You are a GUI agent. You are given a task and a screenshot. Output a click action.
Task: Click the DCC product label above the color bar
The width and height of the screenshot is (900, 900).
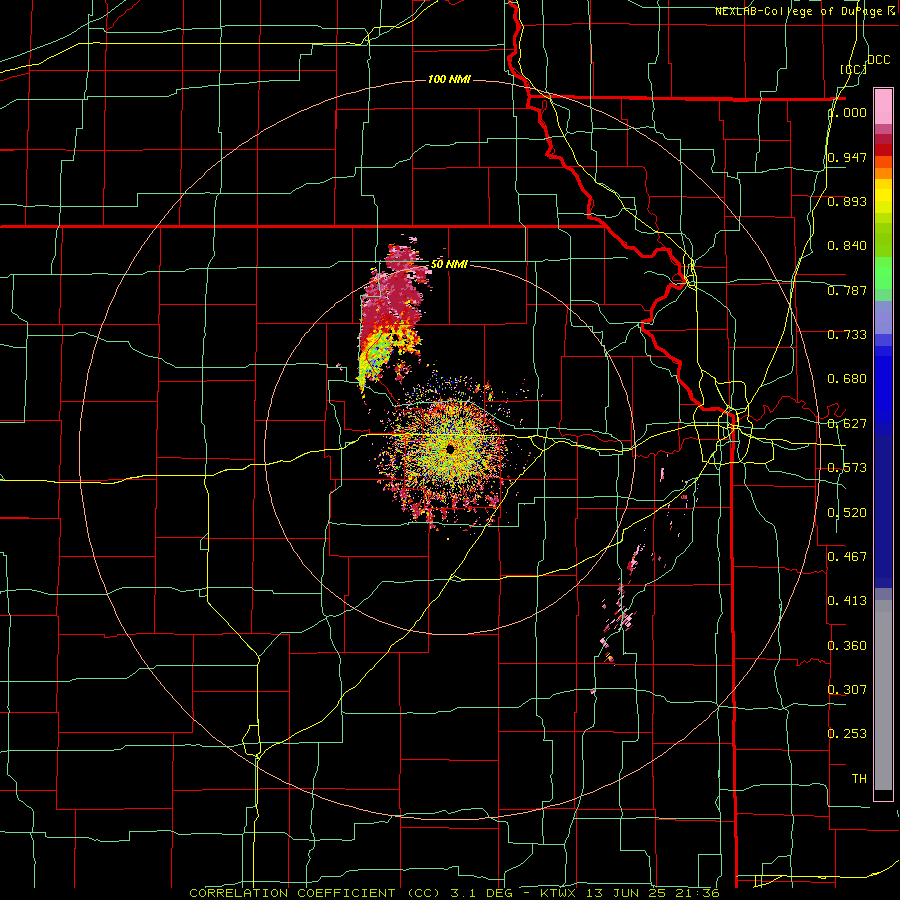click(x=878, y=60)
